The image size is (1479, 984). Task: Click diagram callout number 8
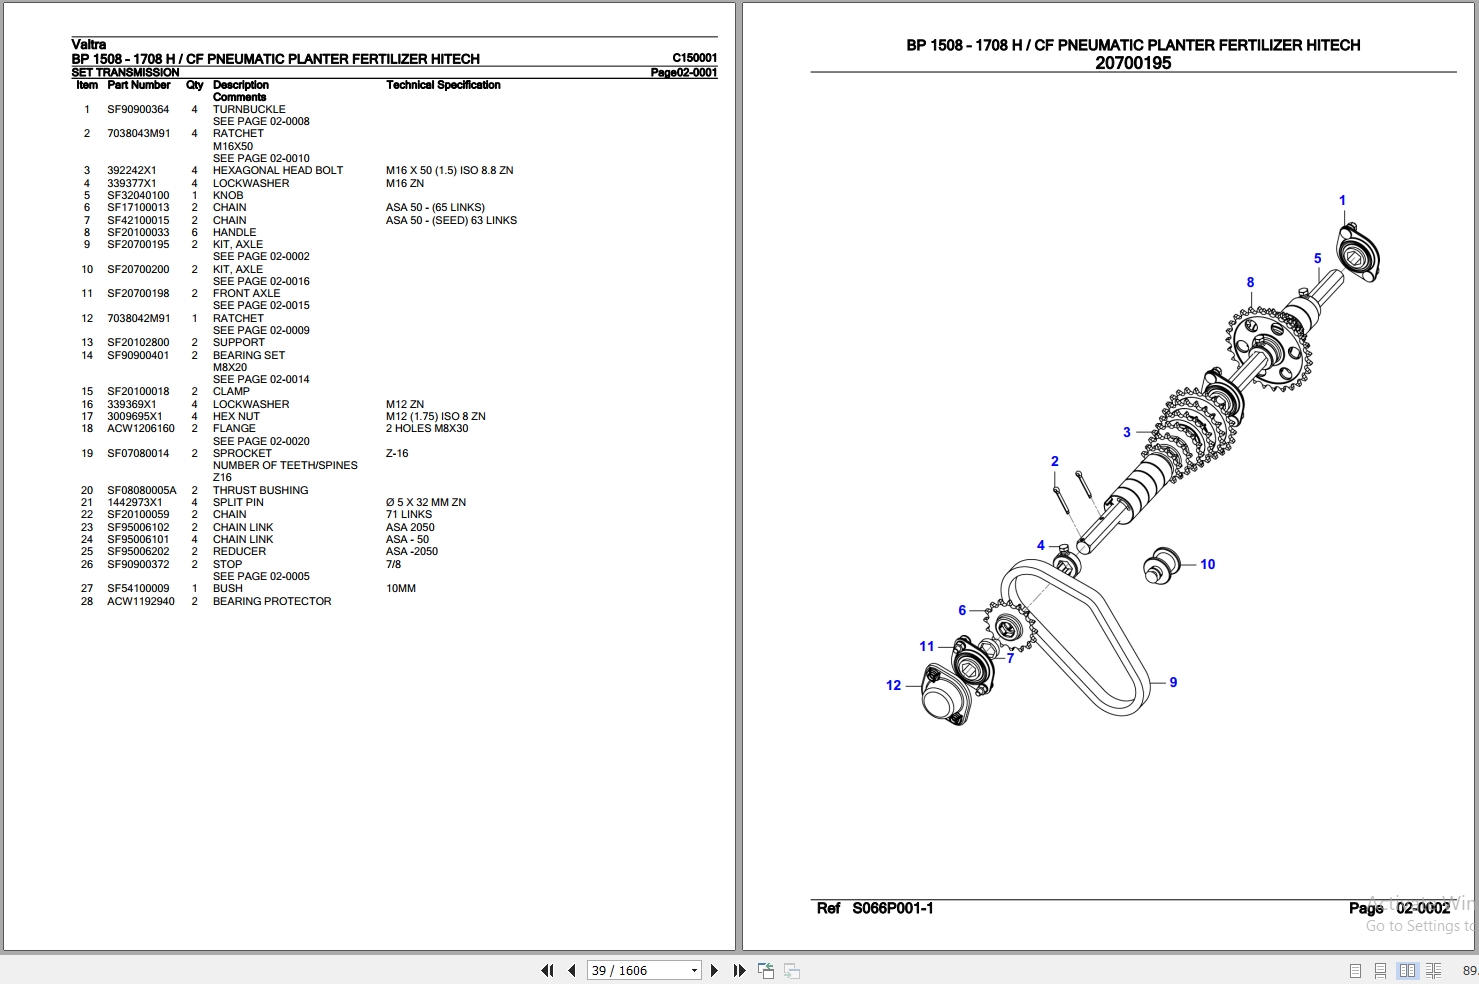(x=1250, y=282)
